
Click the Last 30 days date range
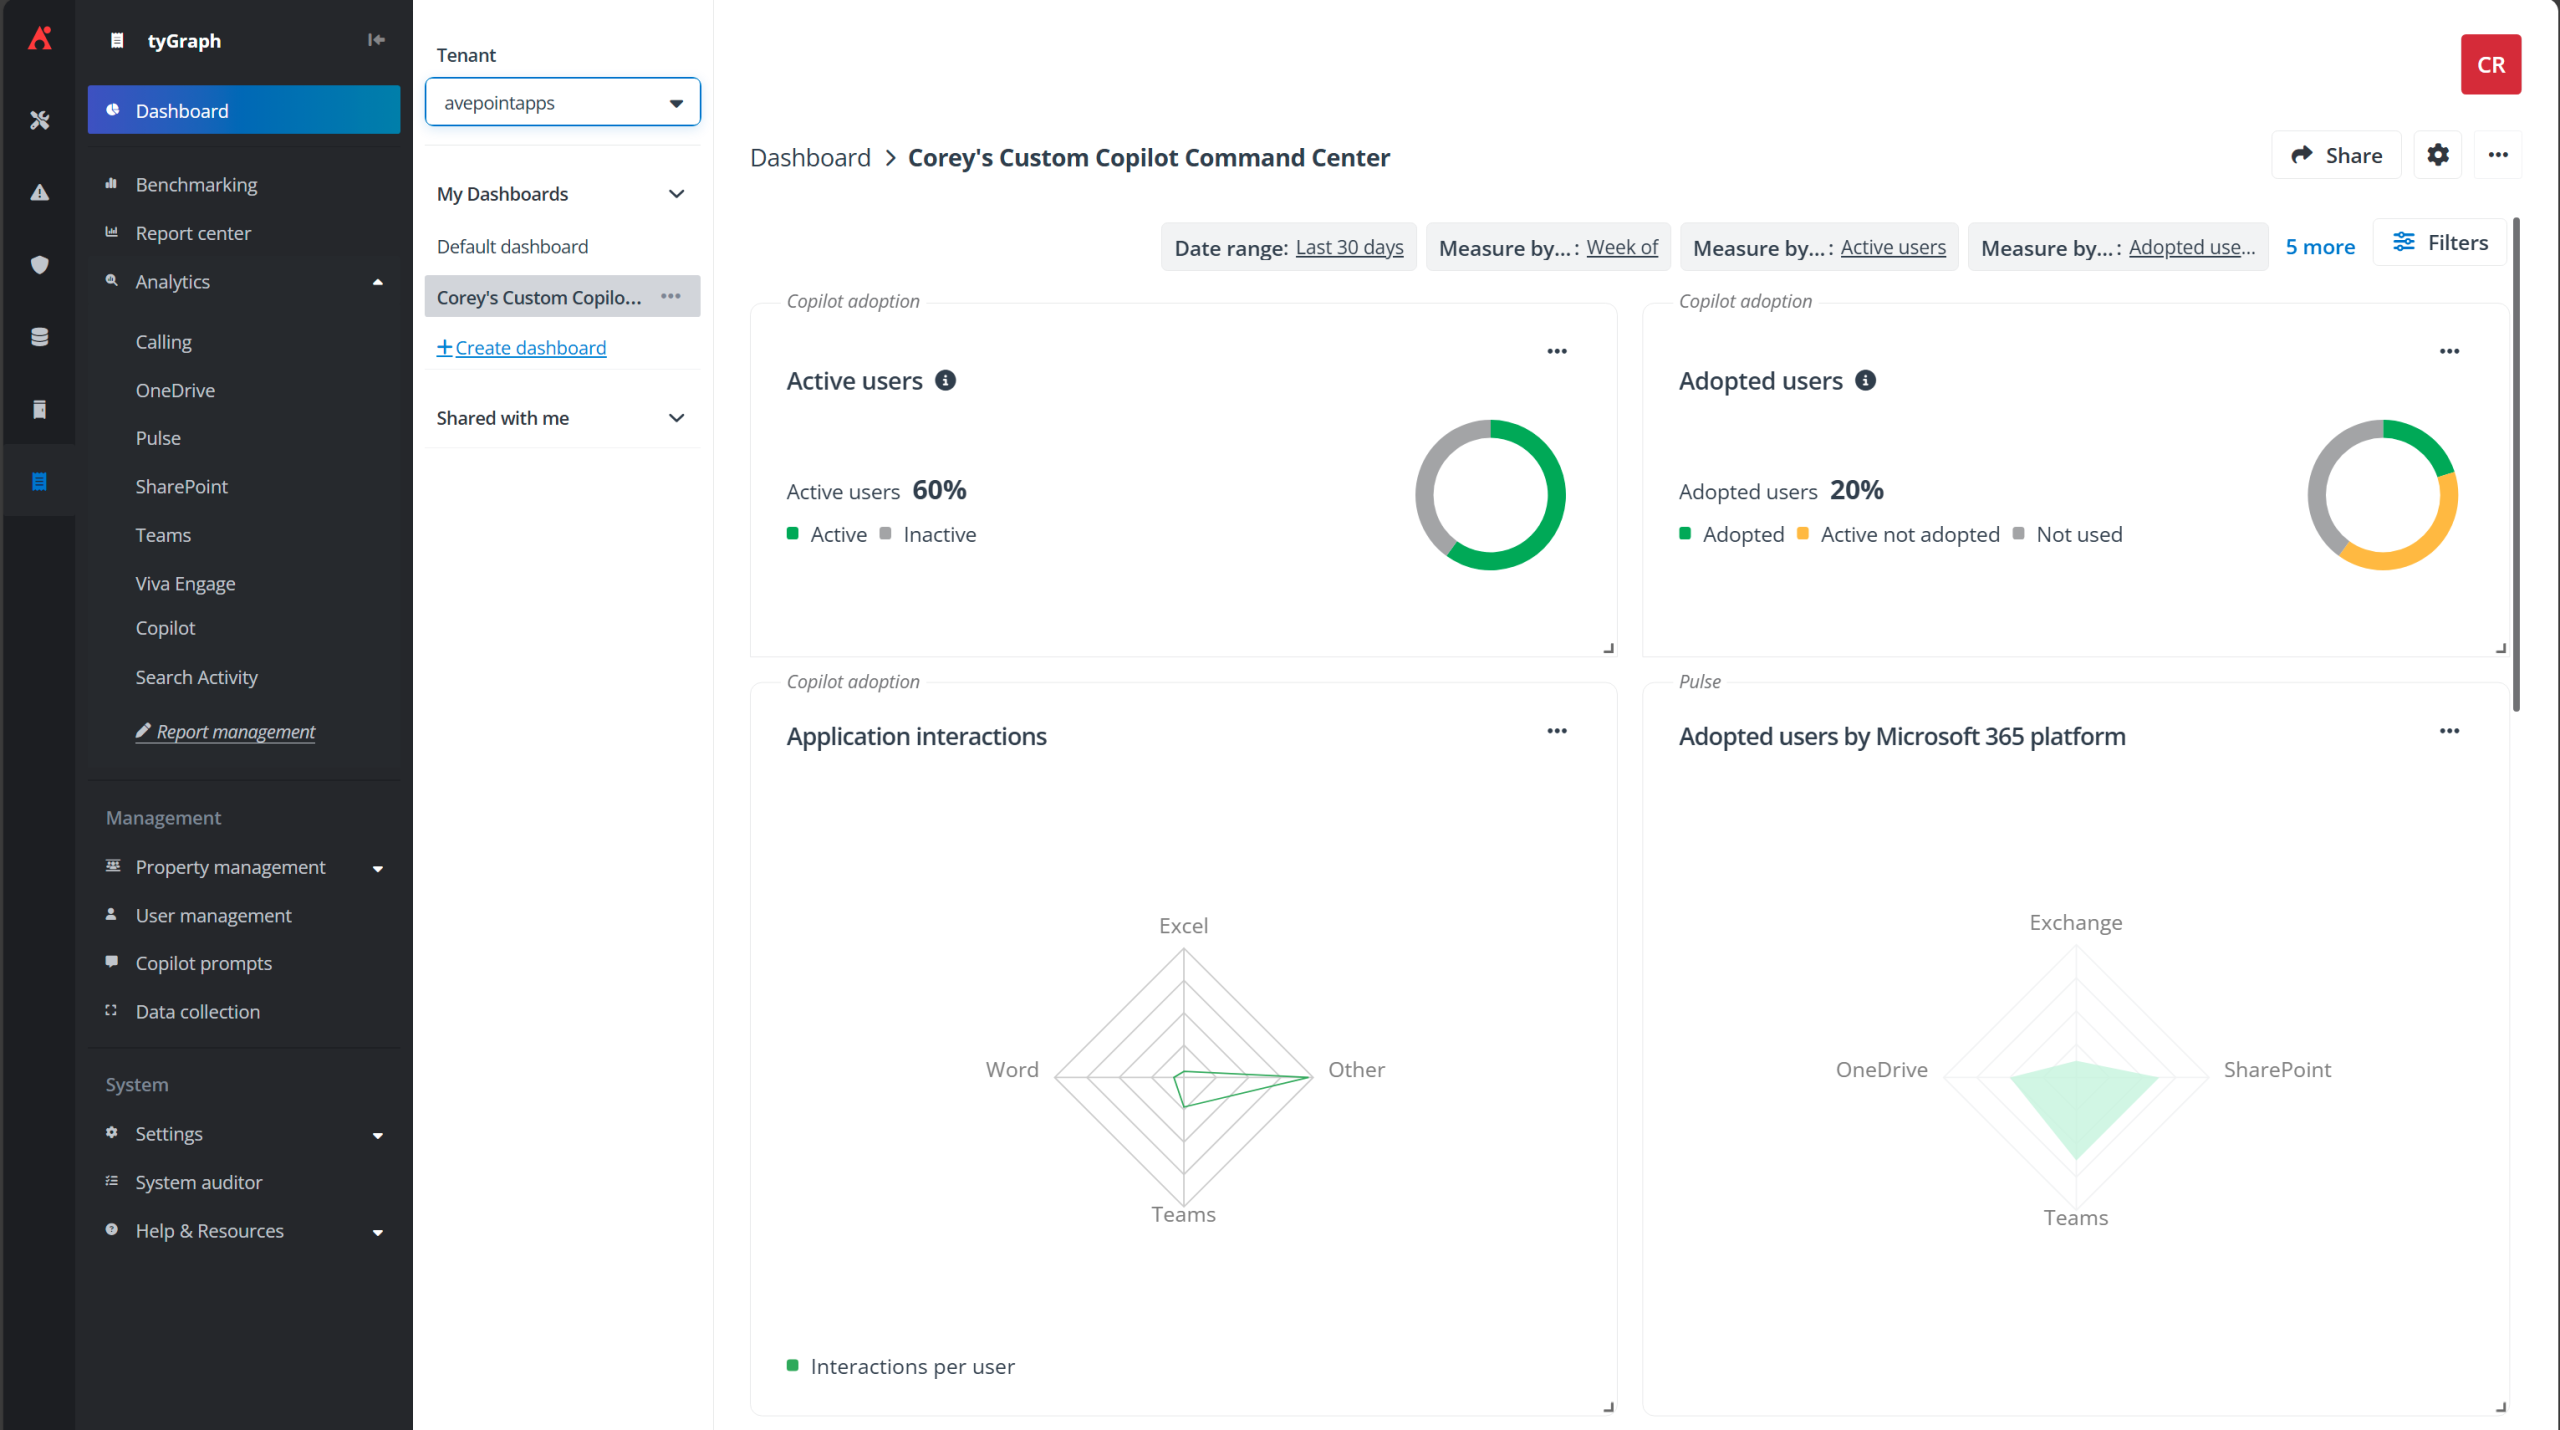[x=1349, y=247]
